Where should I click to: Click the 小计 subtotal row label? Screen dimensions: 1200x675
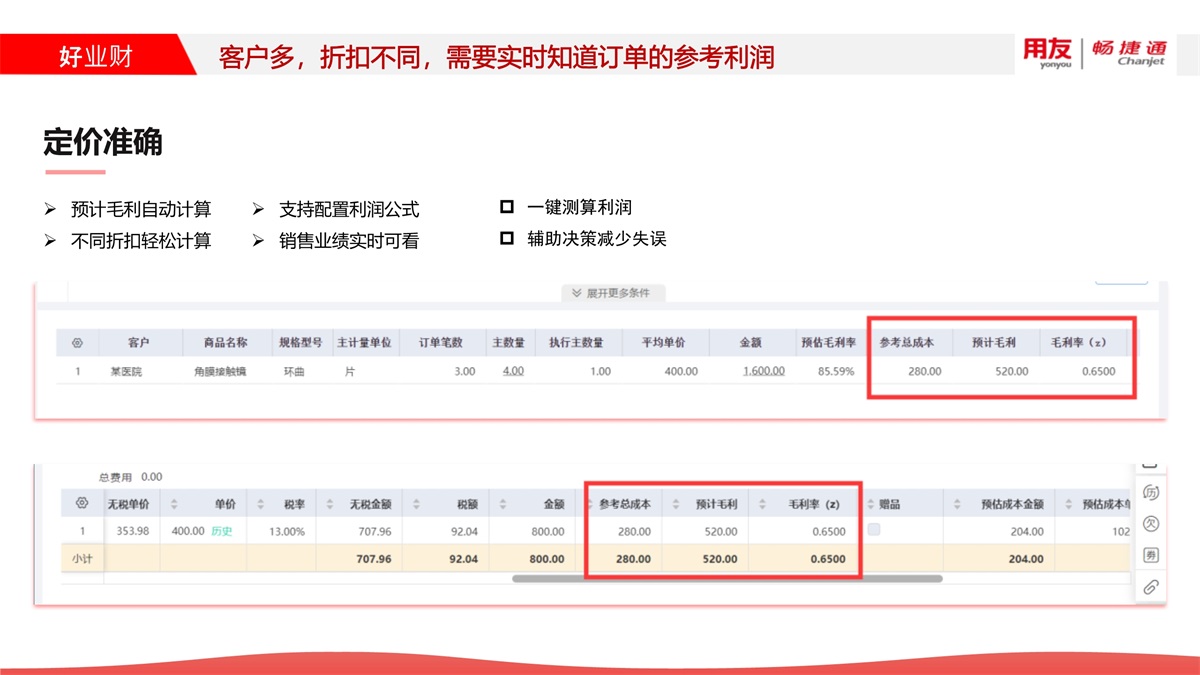click(82, 559)
